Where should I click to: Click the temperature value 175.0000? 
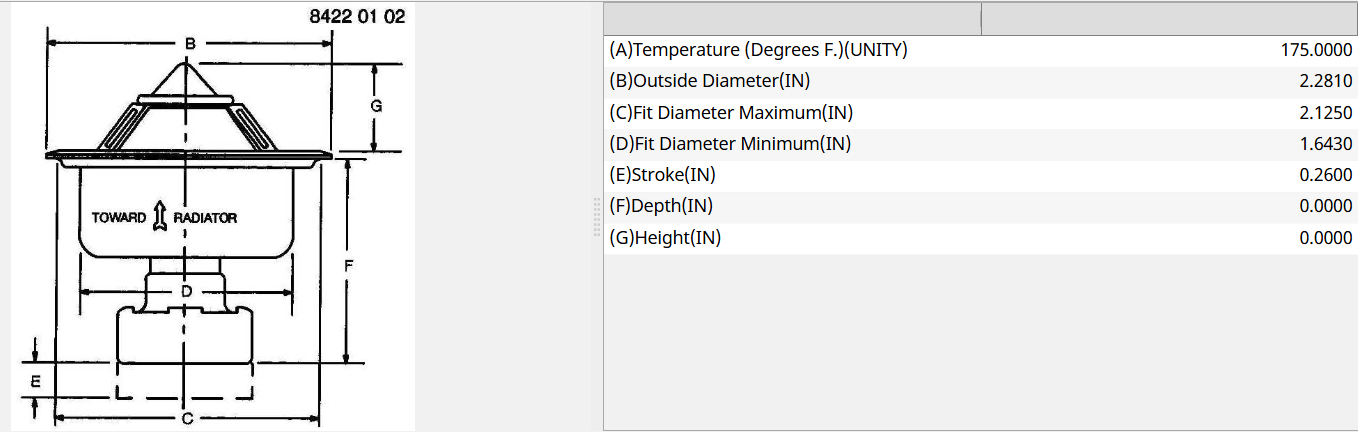click(1317, 50)
